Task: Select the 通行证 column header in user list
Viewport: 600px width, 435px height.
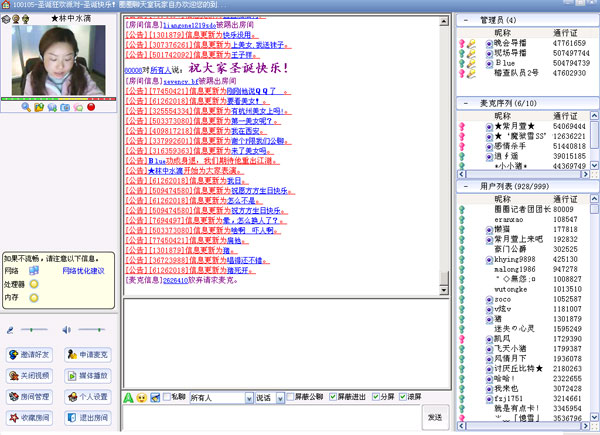Action: click(539, 199)
